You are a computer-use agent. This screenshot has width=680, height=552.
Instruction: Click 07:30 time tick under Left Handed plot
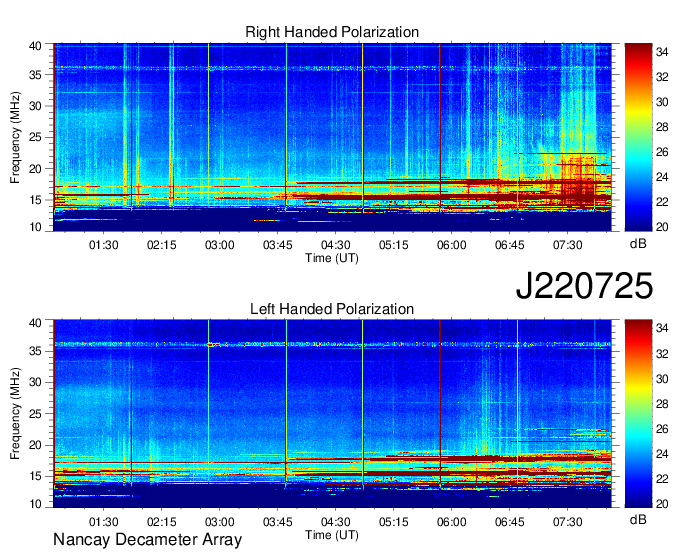click(568, 522)
